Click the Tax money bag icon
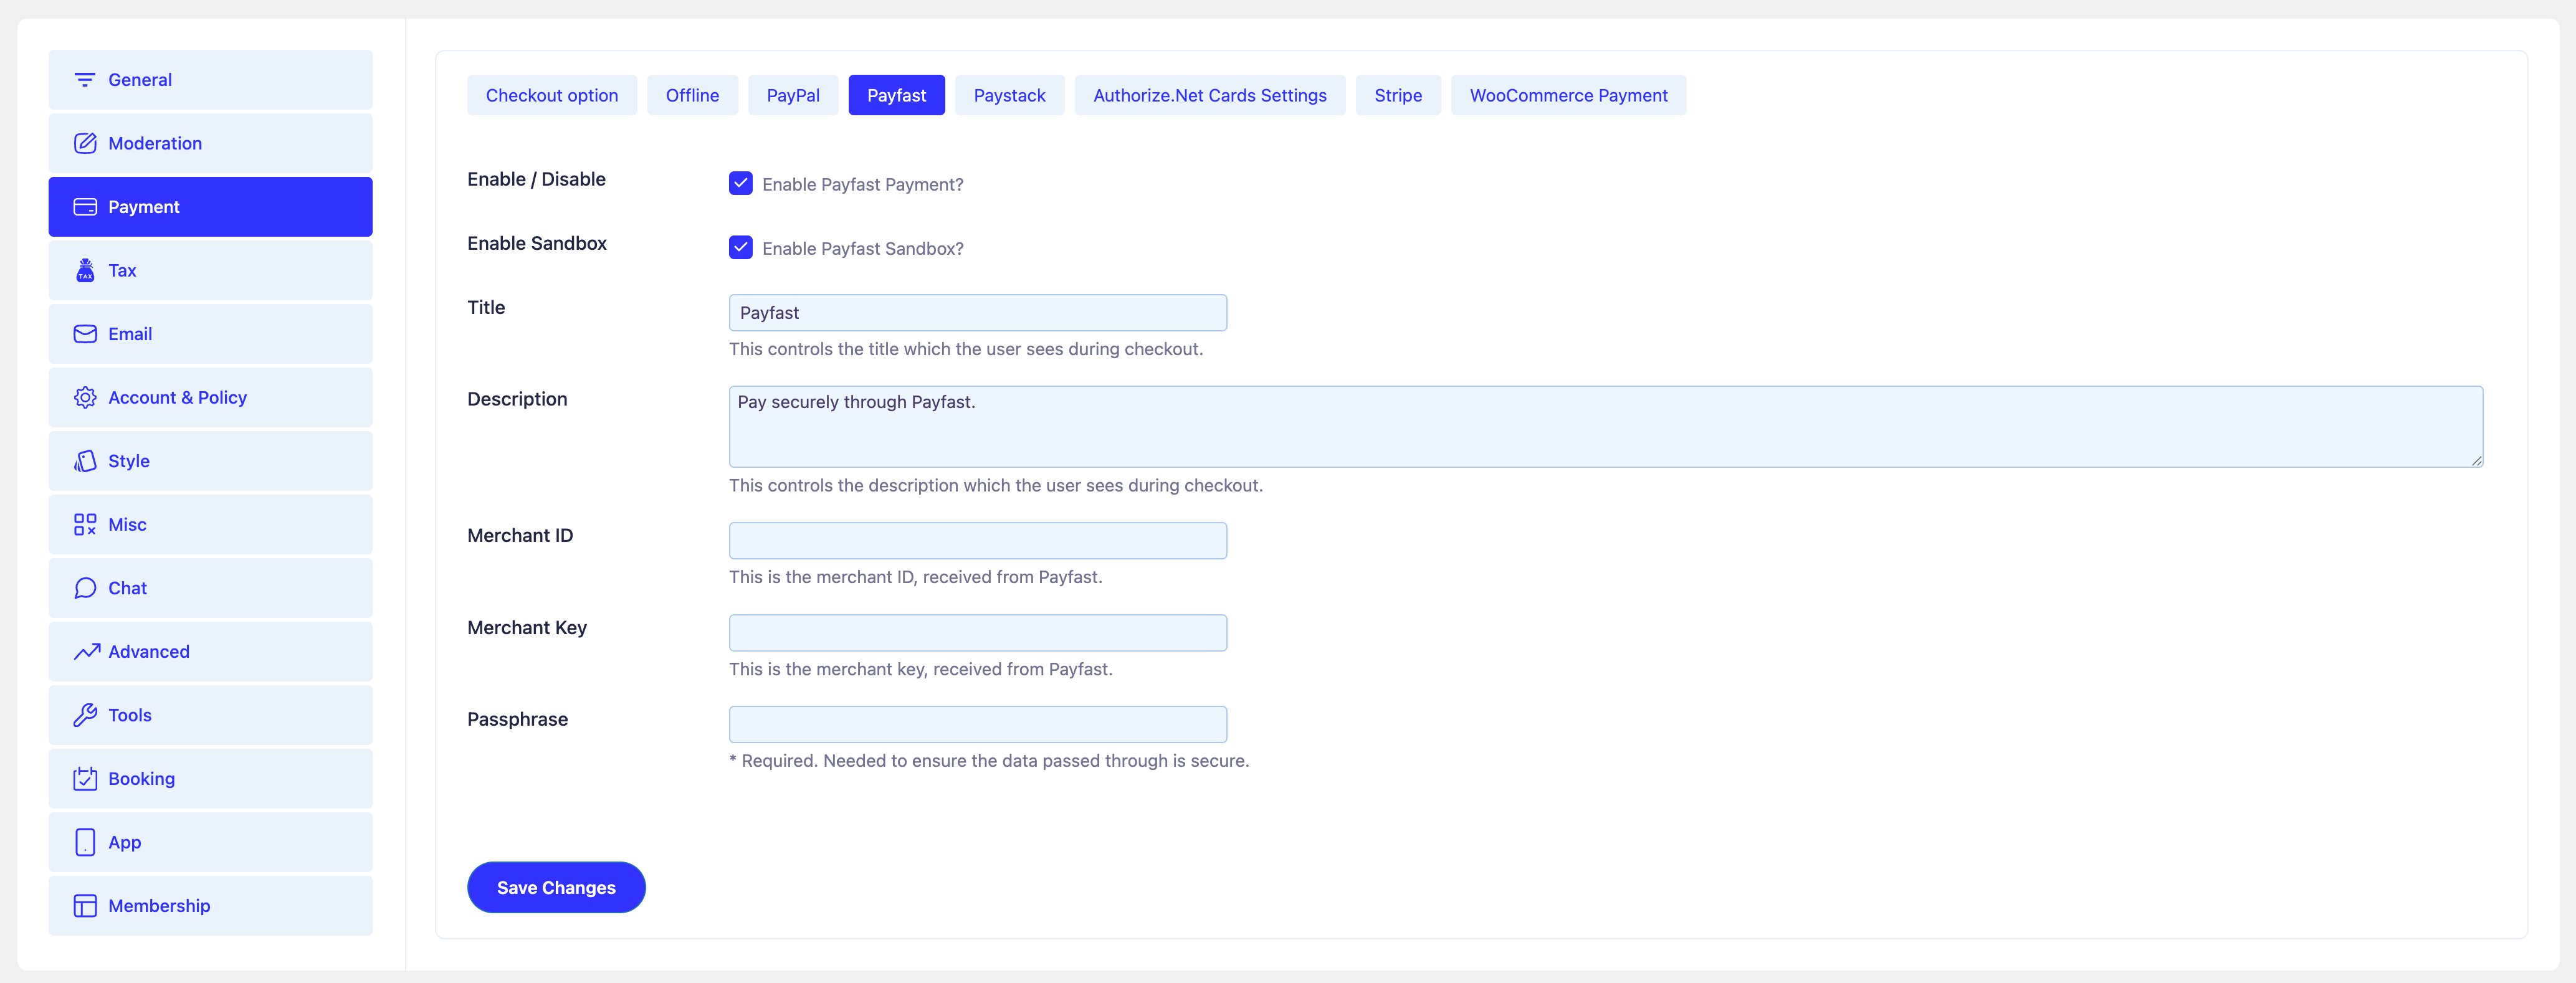Image resolution: width=2576 pixels, height=983 pixels. (x=85, y=270)
